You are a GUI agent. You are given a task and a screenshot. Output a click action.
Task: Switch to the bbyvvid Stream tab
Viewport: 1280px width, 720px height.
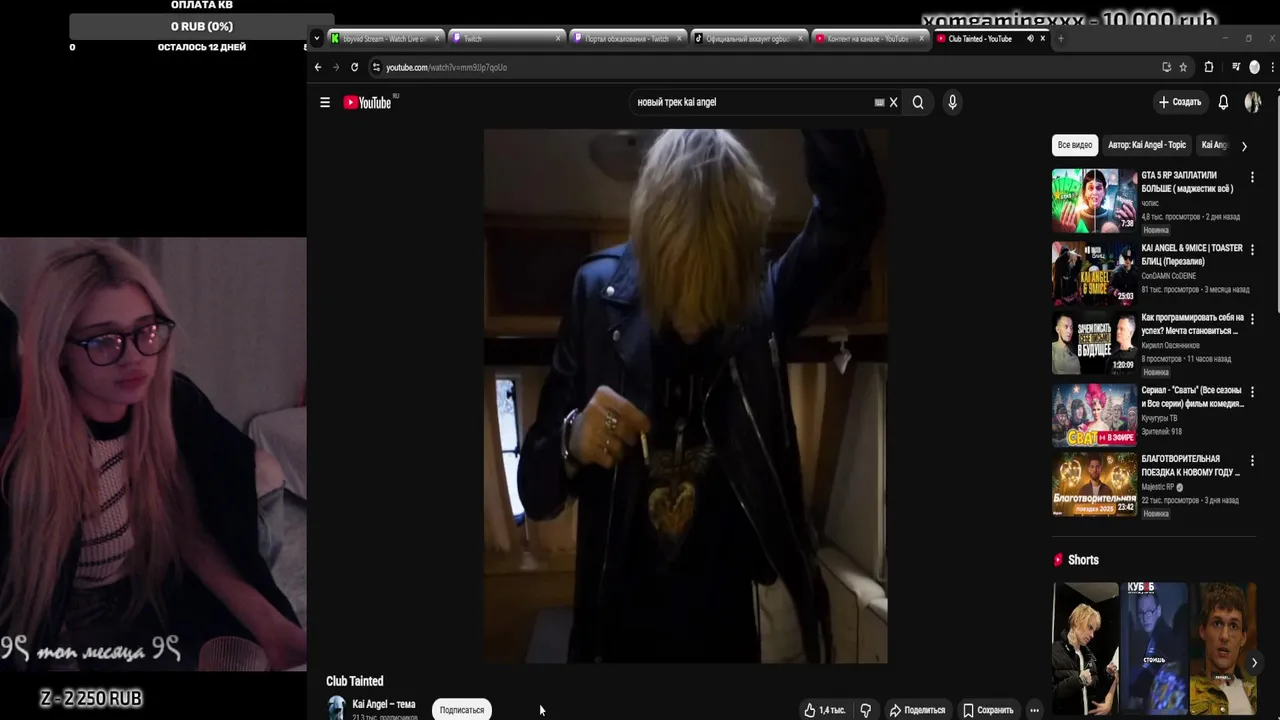pyautogui.click(x=385, y=39)
